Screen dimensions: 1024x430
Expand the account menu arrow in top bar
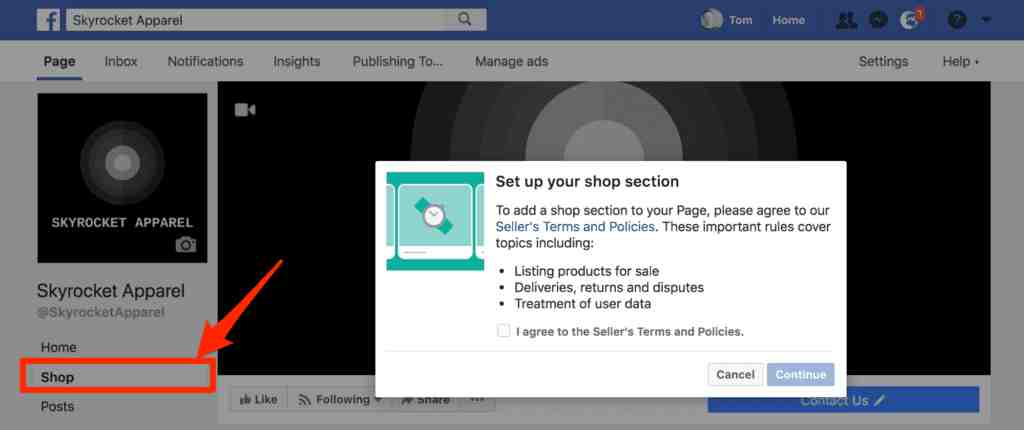point(985,20)
